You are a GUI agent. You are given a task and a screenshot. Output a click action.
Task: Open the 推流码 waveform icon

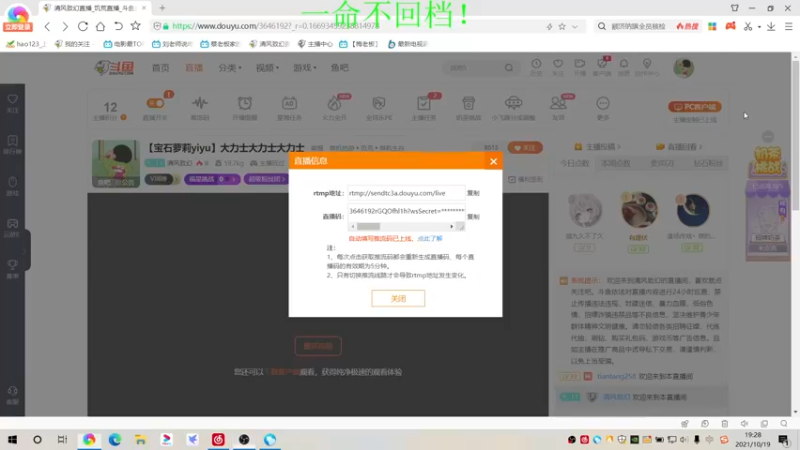tap(199, 104)
